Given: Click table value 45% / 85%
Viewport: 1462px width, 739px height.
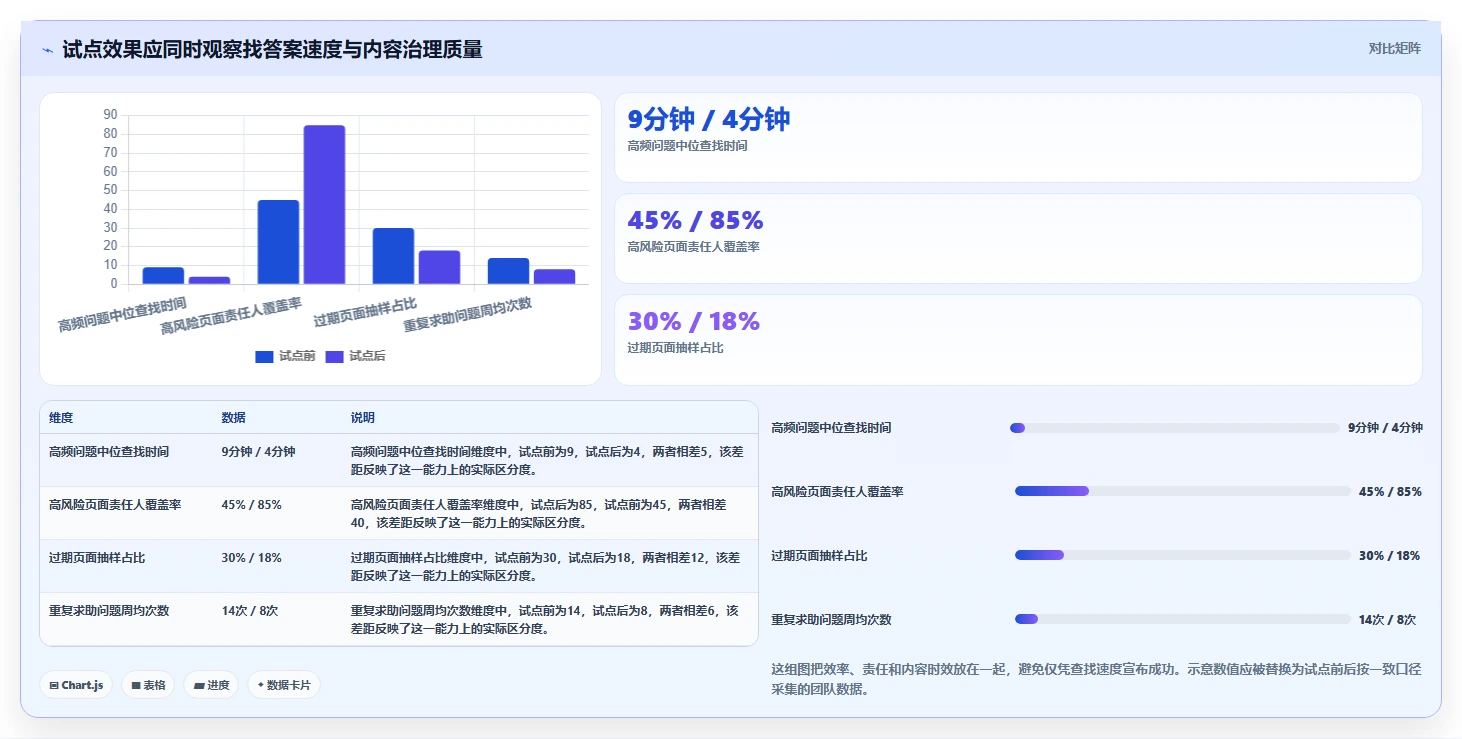Looking at the screenshot, I should point(251,505).
